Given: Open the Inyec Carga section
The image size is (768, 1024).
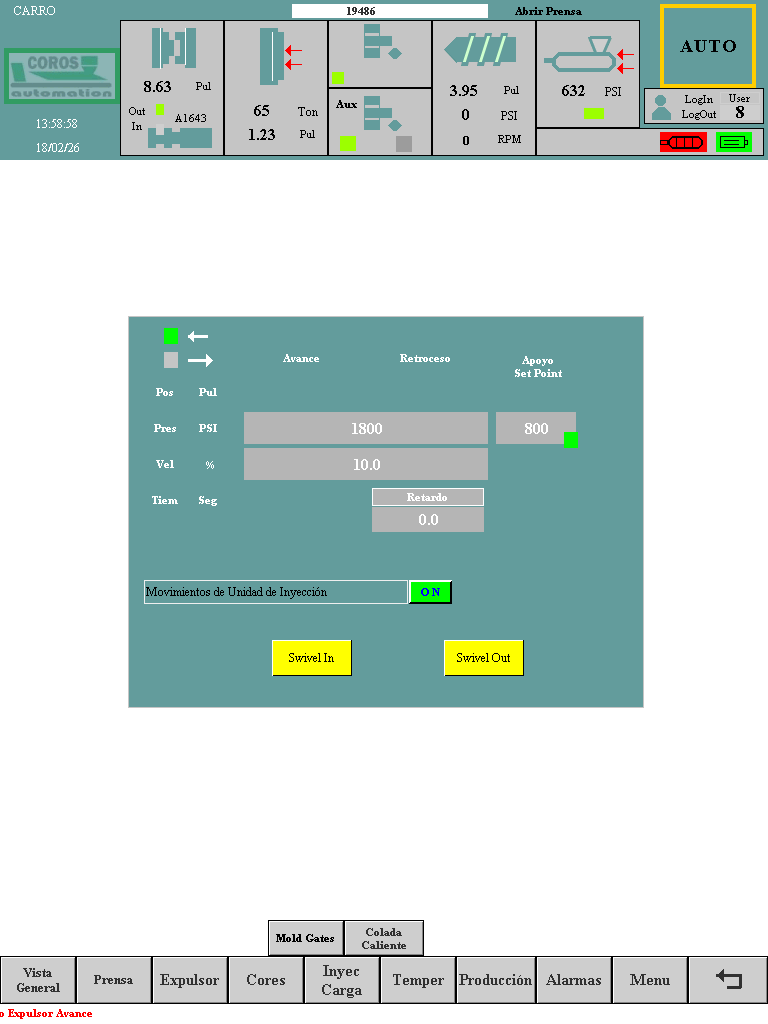Looking at the screenshot, I should pos(342,980).
